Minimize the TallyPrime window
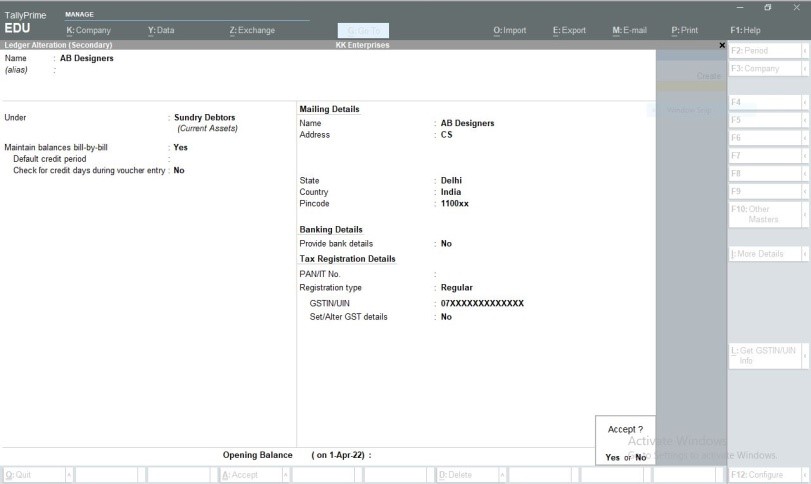 (740, 8)
